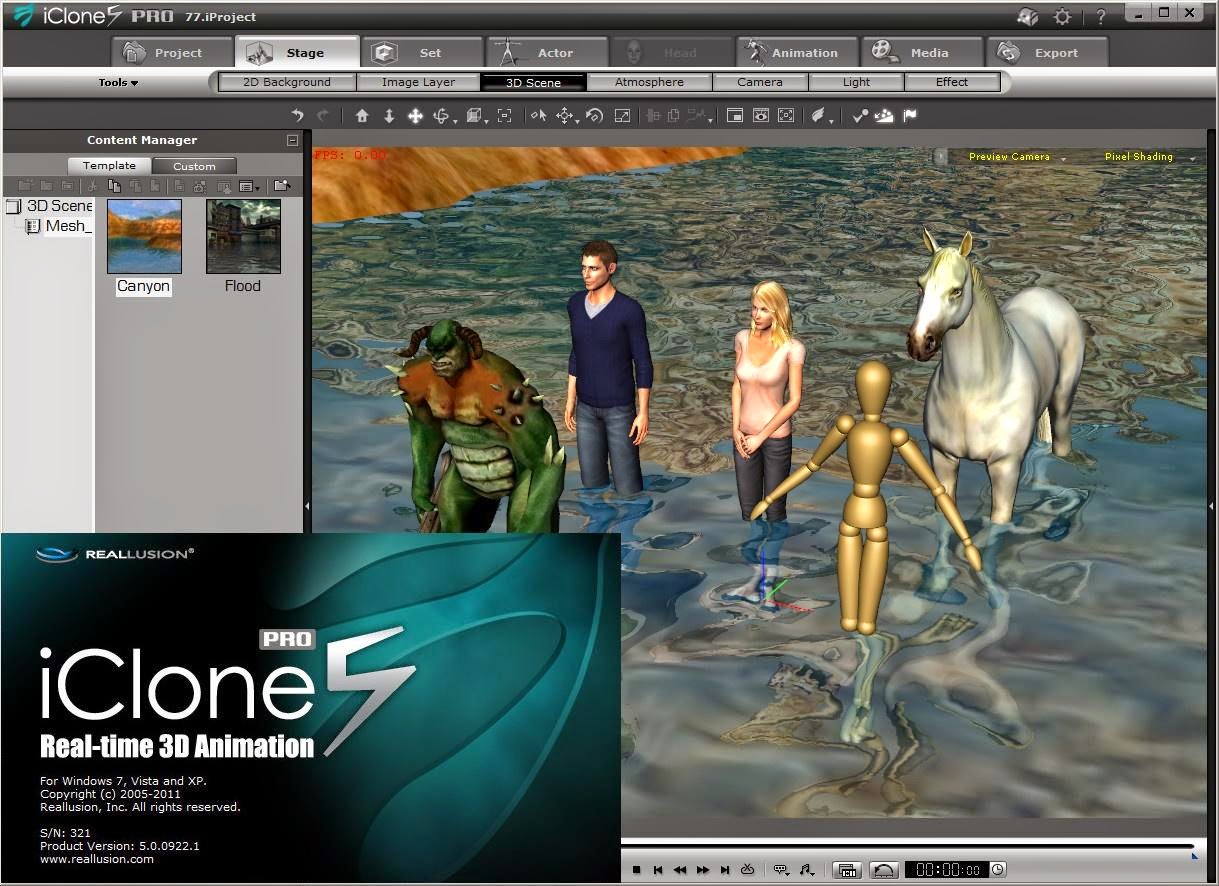This screenshot has height=886, width=1219.
Task: Open the speech bubble dropdown in playbar
Action: 781,870
